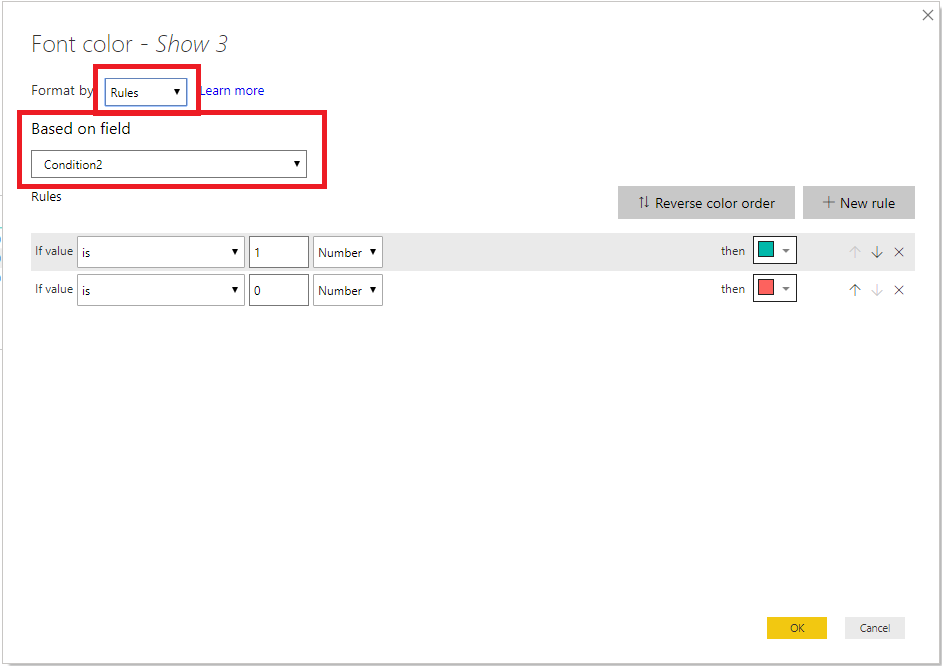
Task: Delete the second rule with X icon
Action: [x=899, y=290]
